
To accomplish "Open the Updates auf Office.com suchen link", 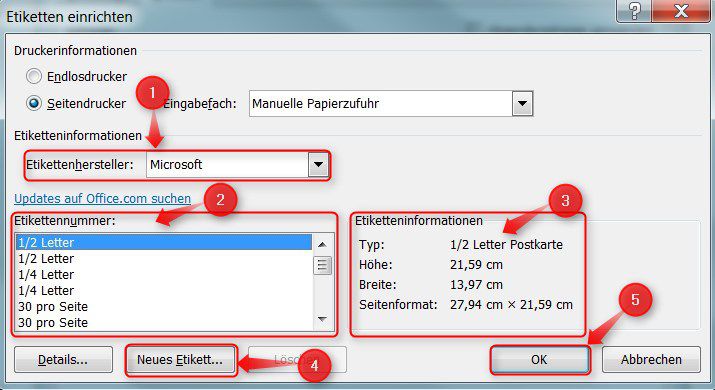I will (x=103, y=198).
